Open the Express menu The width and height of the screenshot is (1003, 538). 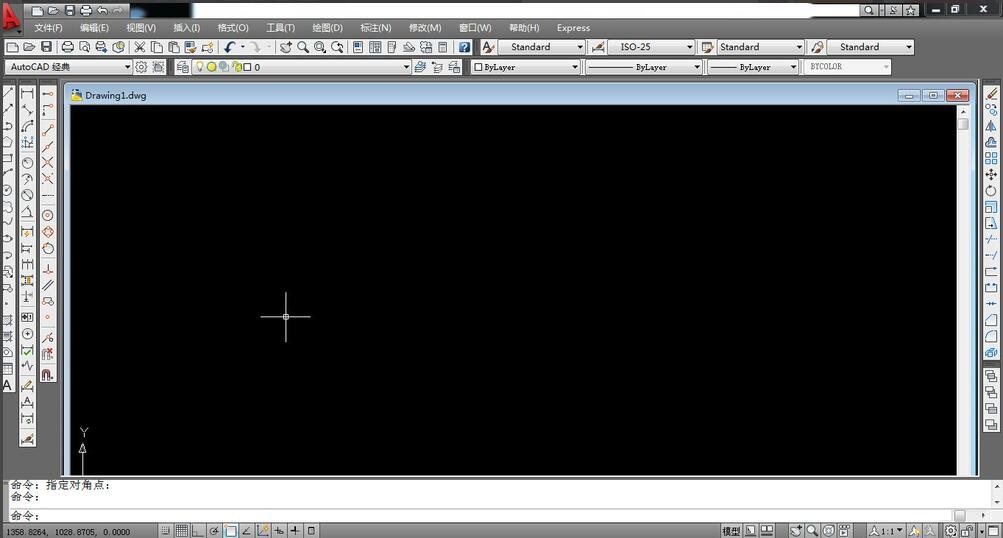[573, 28]
